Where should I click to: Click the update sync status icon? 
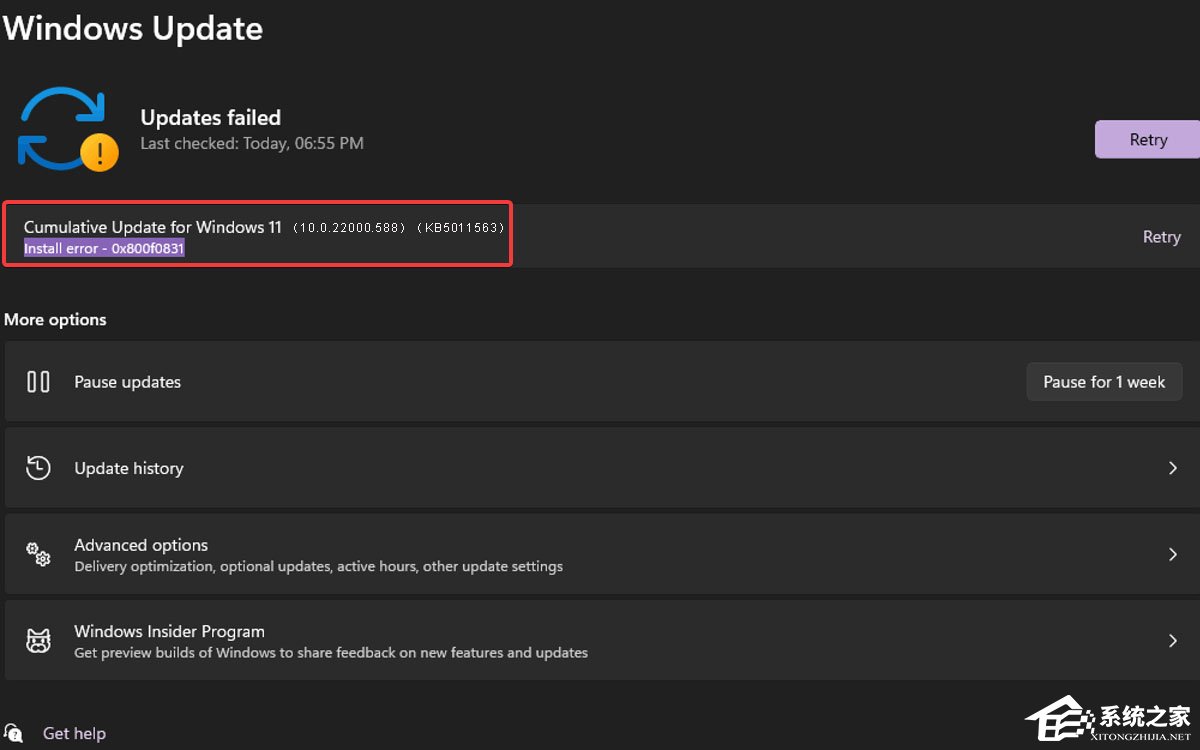coord(67,129)
